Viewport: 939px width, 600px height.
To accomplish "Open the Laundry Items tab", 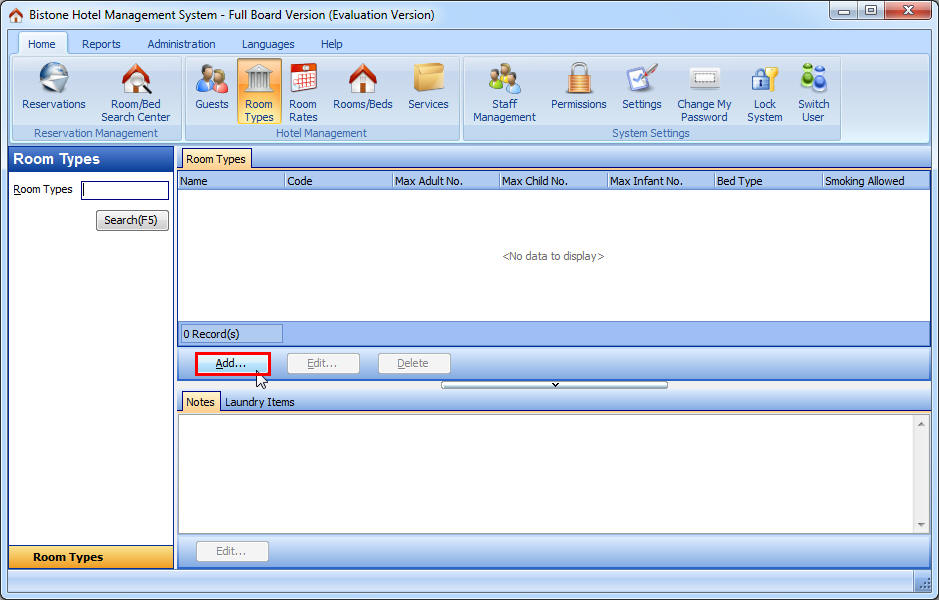I will tap(259, 401).
